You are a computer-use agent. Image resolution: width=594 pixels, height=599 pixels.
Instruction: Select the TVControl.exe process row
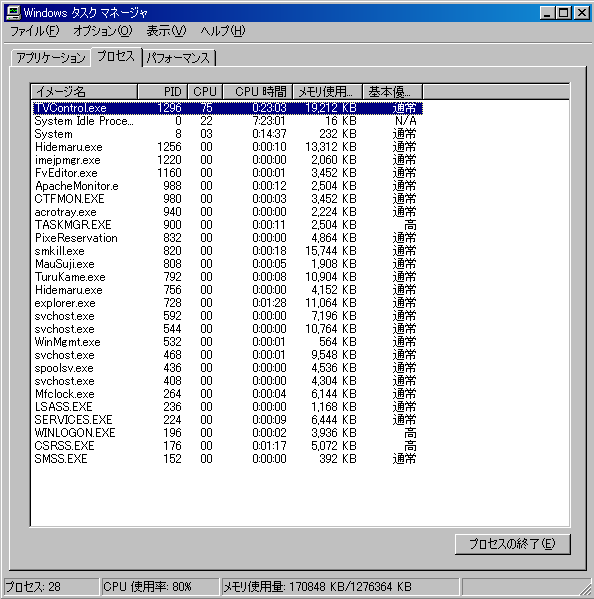228,108
